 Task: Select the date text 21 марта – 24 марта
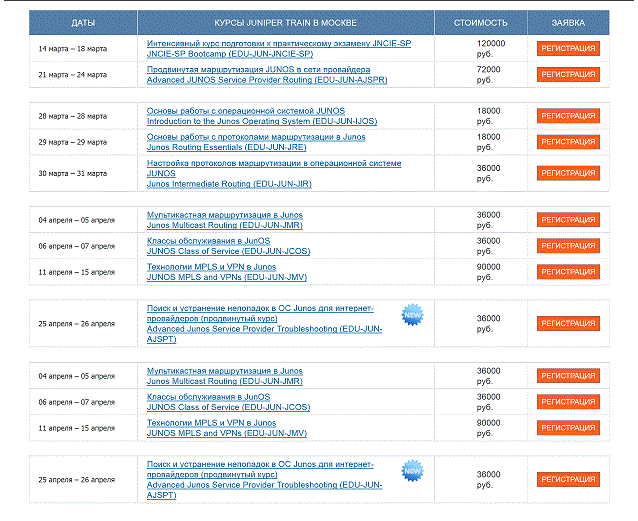pos(73,75)
